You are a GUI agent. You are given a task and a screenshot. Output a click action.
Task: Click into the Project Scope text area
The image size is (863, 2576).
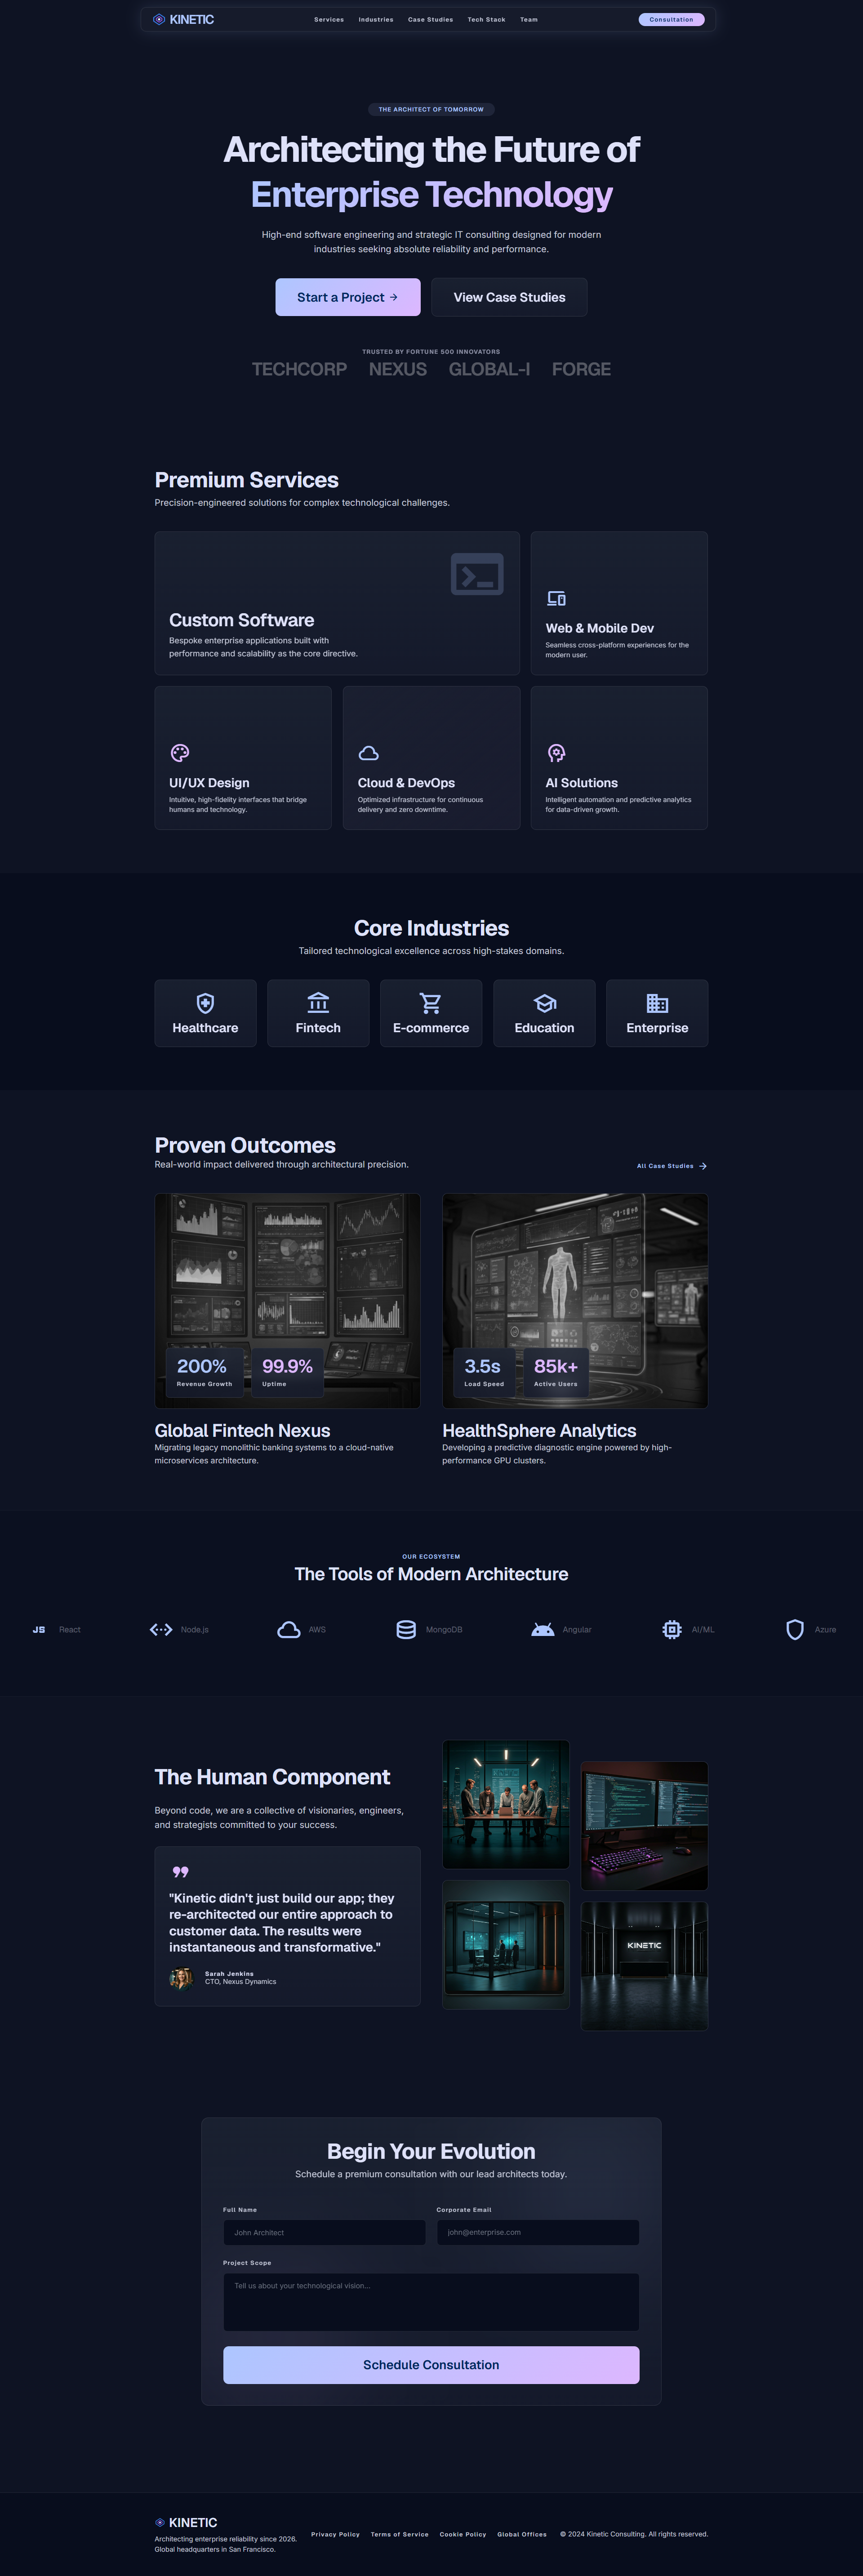(x=431, y=2302)
